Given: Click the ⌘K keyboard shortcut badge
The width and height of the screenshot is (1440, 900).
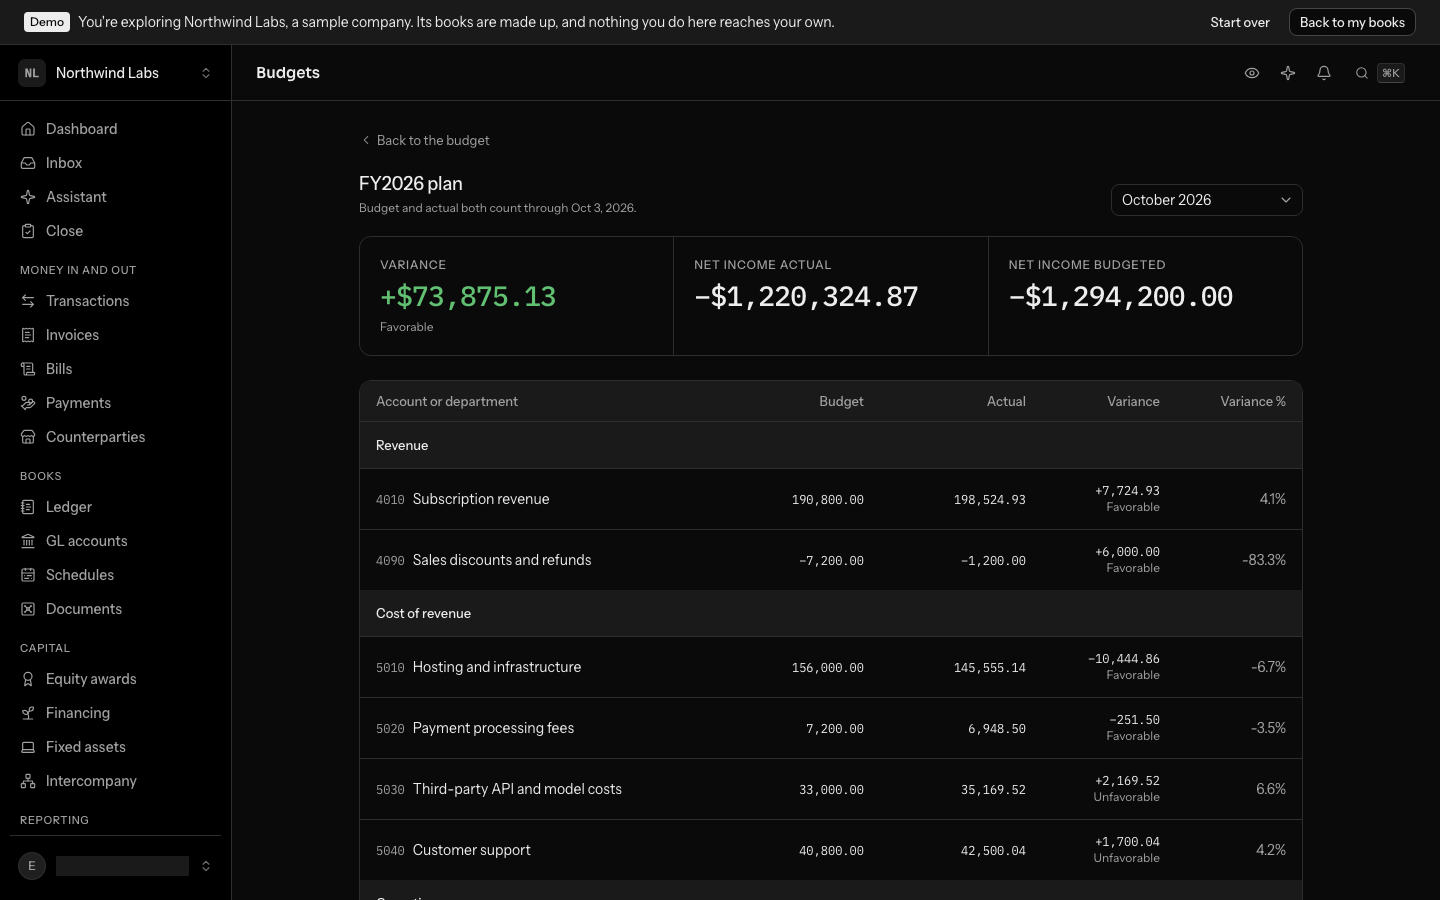Looking at the screenshot, I should pyautogui.click(x=1391, y=73).
